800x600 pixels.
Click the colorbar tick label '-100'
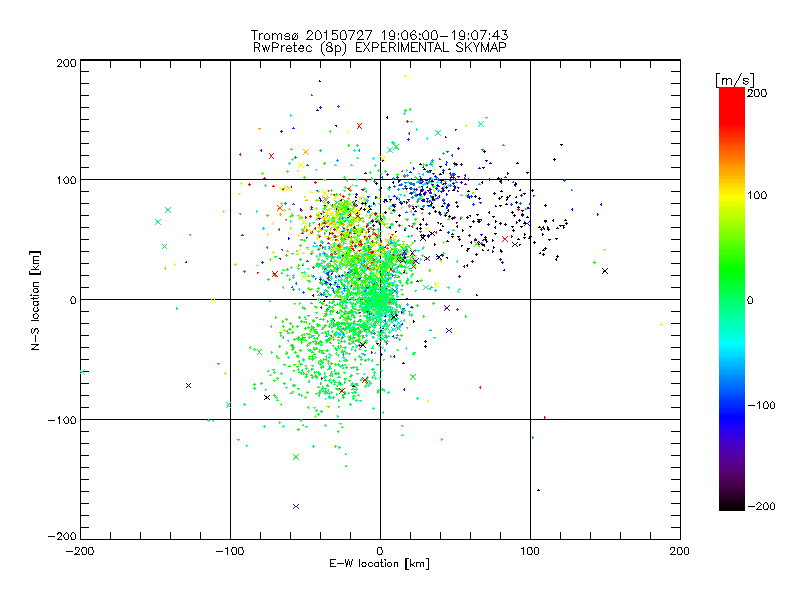pyautogui.click(x=761, y=406)
